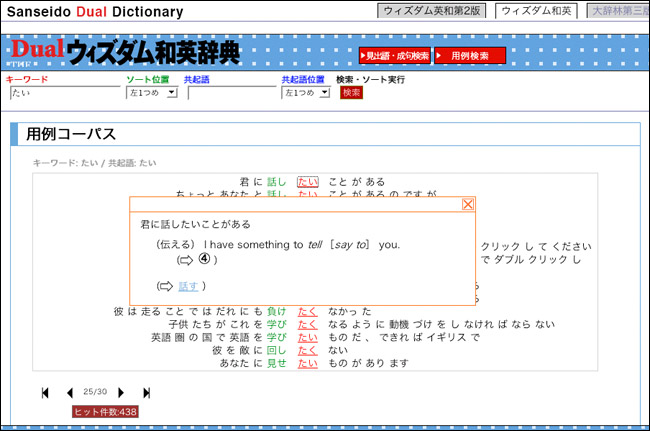
Task: Focus the 共起語 input field
Action: [x=232, y=93]
